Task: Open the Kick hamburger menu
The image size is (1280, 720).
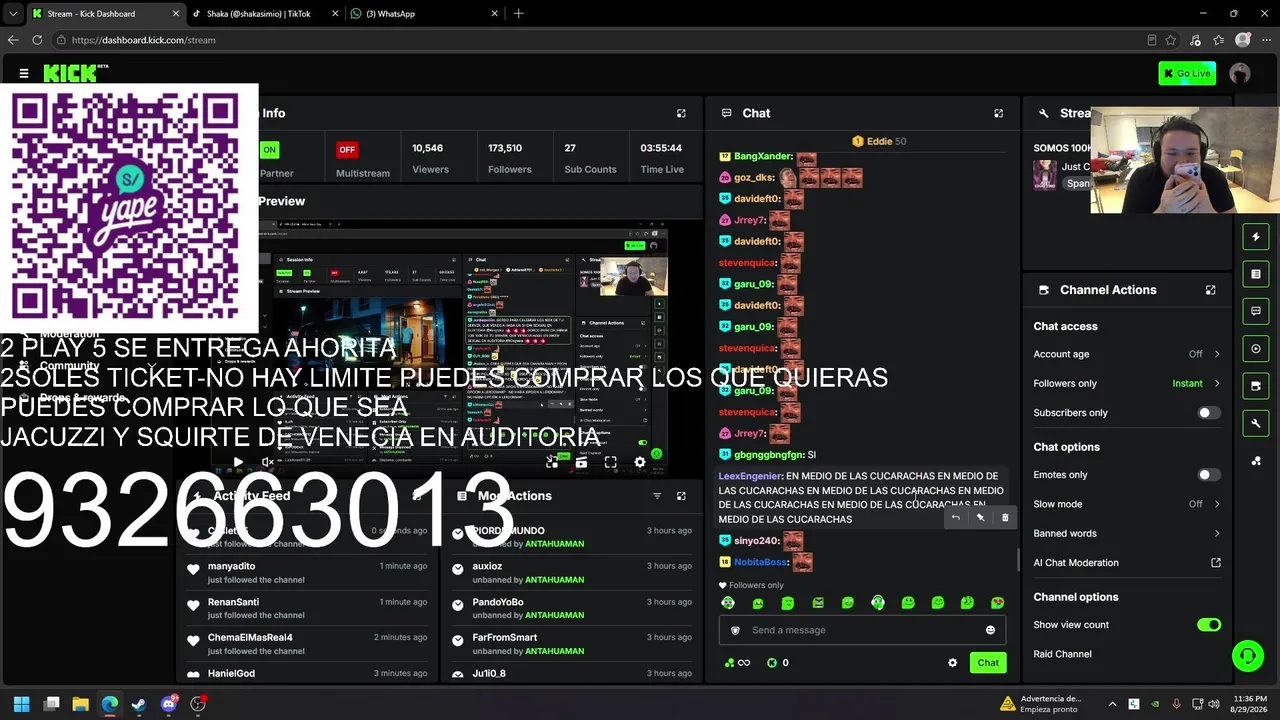Action: [x=24, y=73]
